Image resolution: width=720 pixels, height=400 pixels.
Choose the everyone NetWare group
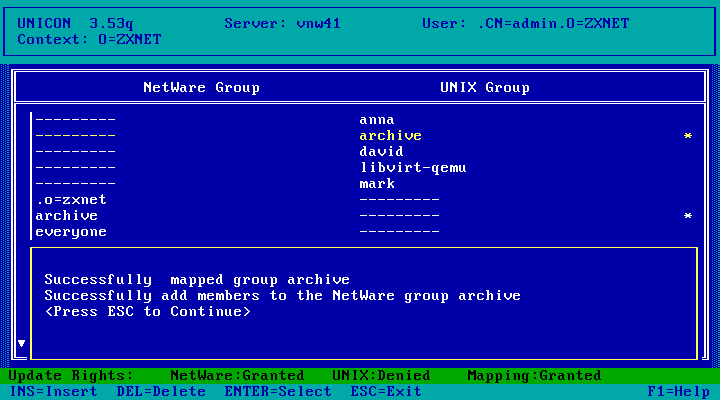click(71, 232)
